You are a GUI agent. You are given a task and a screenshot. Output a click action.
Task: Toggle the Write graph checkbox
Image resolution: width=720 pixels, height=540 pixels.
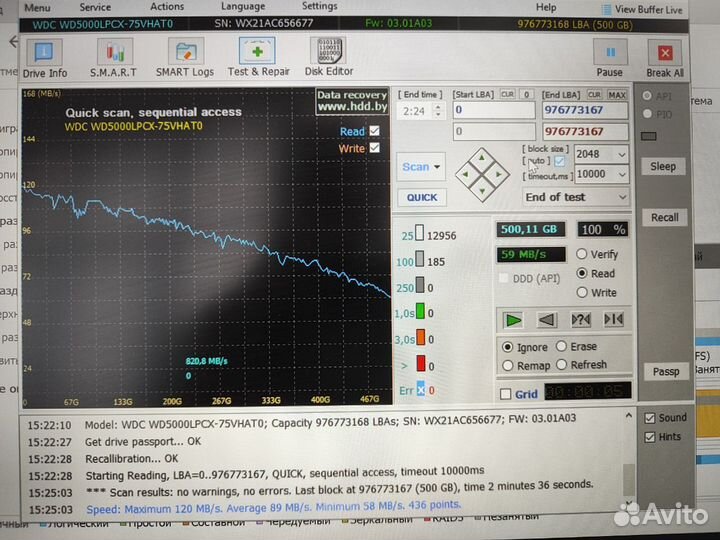375,148
